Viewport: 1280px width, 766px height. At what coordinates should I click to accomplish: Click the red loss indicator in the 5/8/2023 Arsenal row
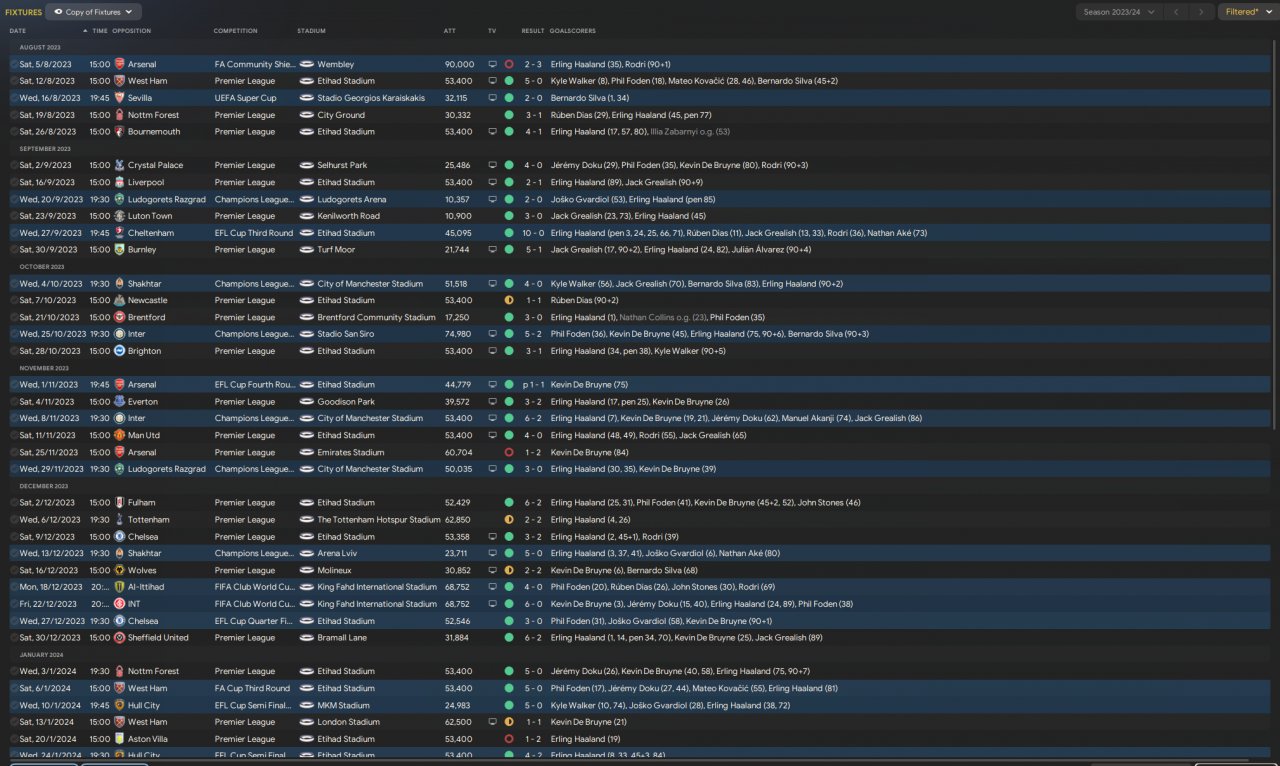(x=509, y=64)
